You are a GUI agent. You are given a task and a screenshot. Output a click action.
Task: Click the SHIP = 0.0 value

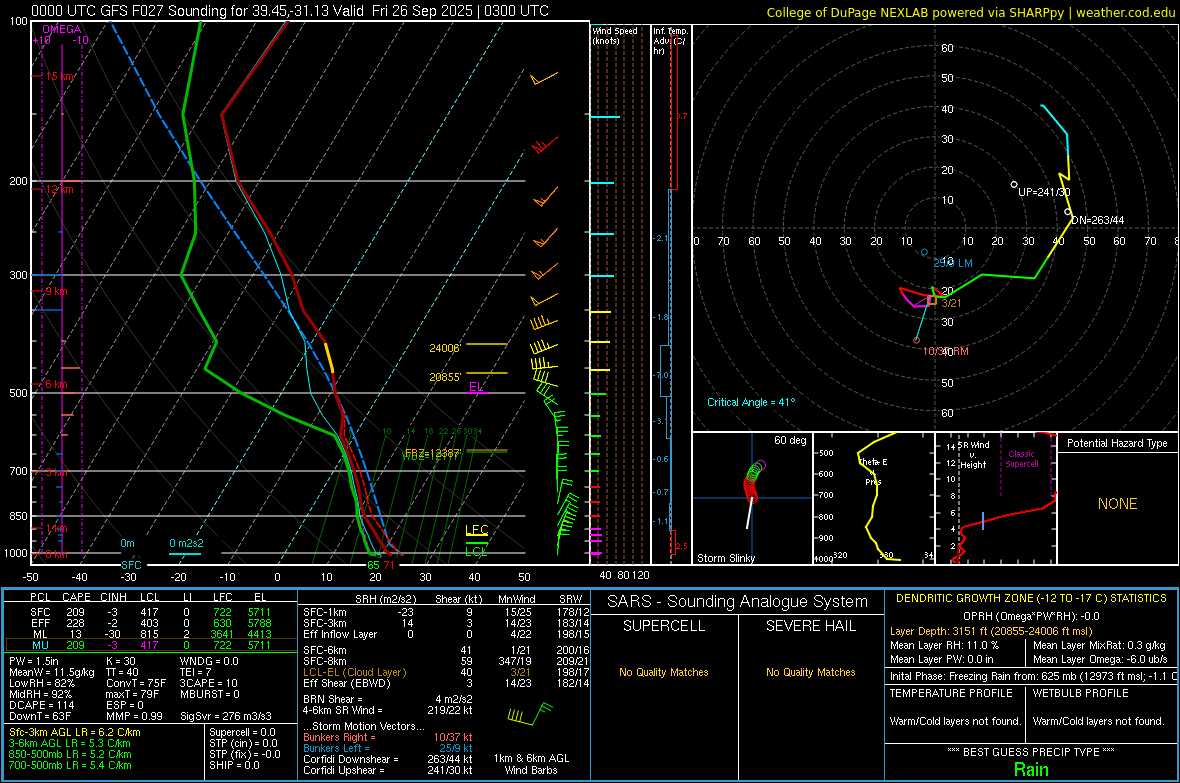[234, 765]
